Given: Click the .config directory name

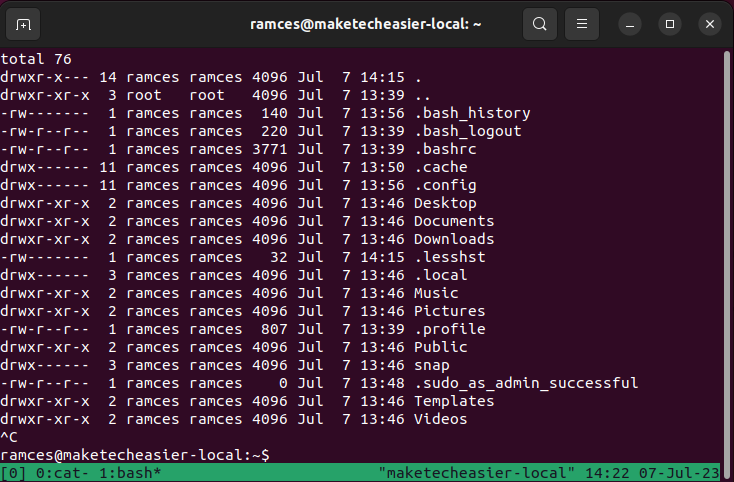Looking at the screenshot, I should click(x=446, y=185).
